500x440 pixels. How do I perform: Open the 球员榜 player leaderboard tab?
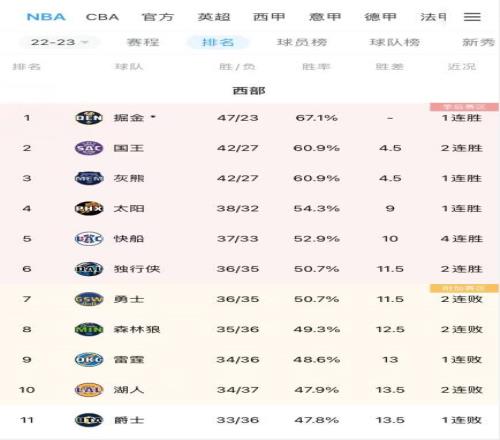(302, 42)
